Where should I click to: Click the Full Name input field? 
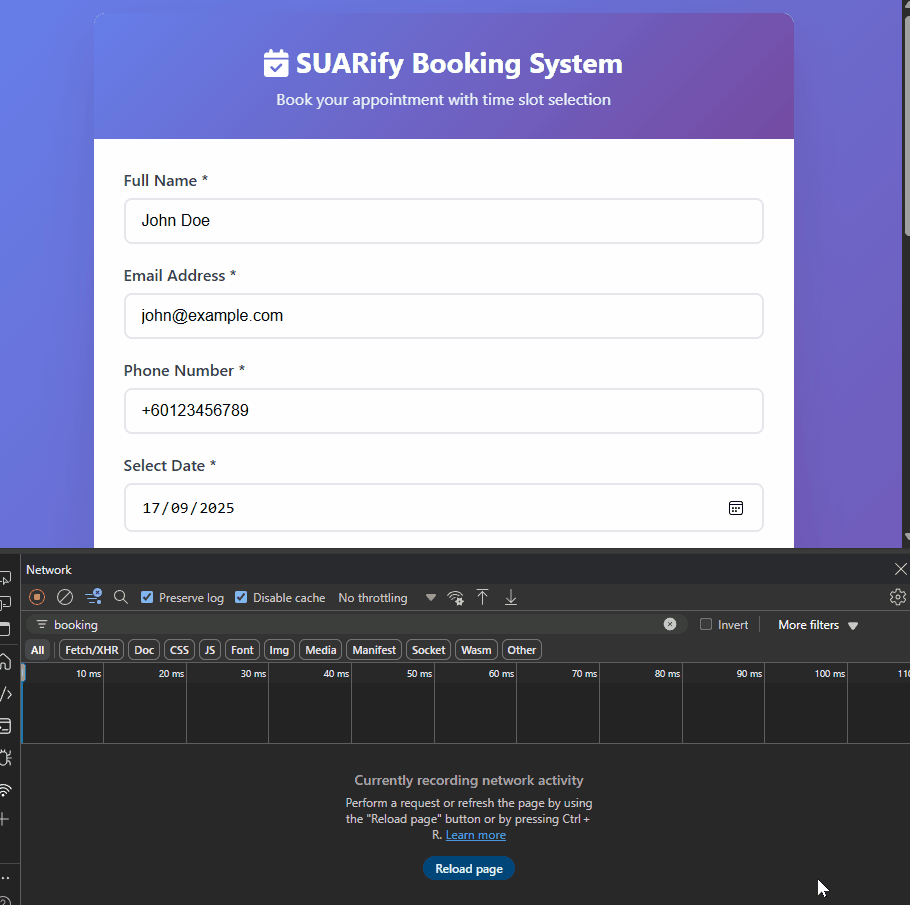pyautogui.click(x=443, y=221)
